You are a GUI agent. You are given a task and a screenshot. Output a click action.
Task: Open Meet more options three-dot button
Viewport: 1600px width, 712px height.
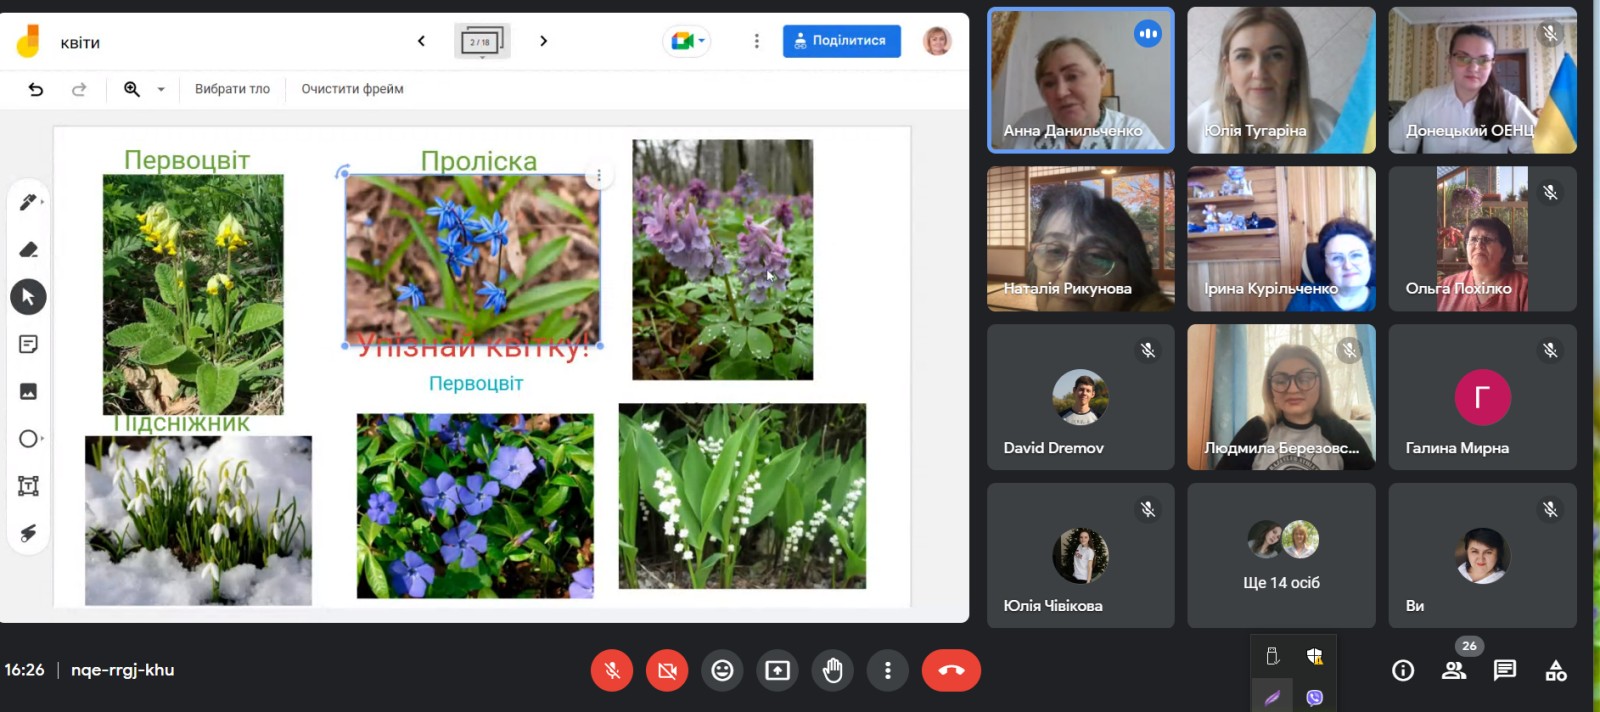887,670
